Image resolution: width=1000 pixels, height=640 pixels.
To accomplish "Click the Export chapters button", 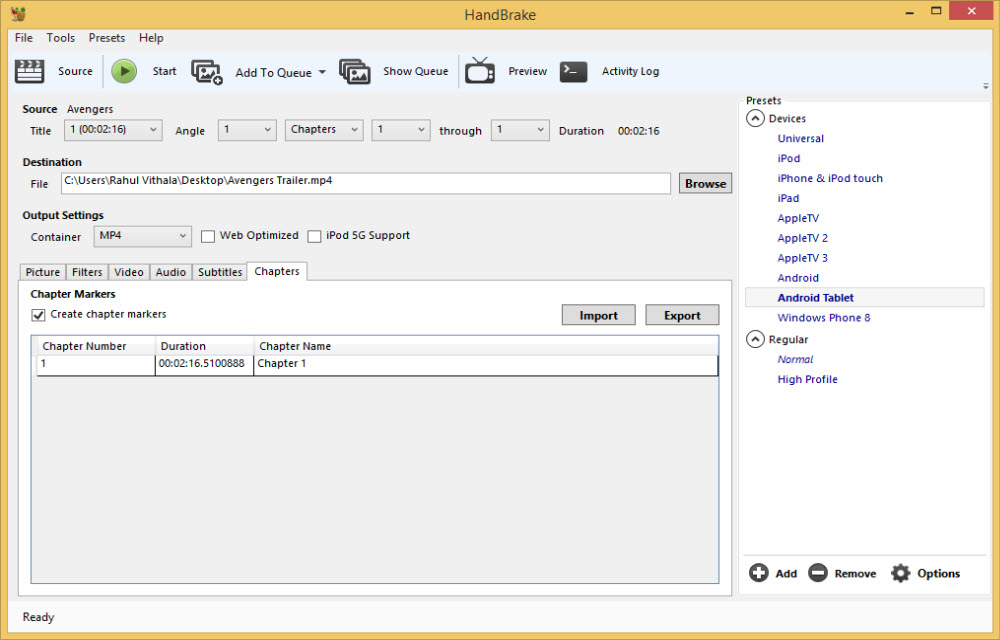I will click(682, 314).
